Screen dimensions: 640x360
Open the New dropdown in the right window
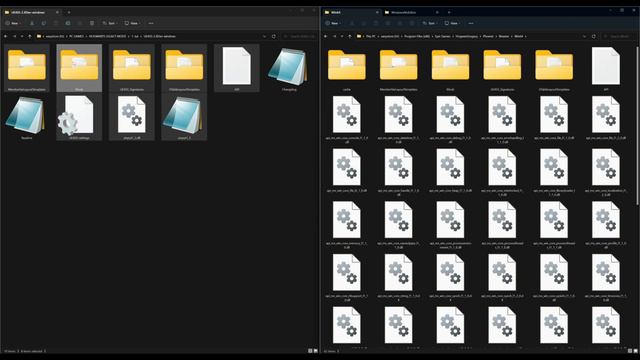pyautogui.click(x=333, y=23)
